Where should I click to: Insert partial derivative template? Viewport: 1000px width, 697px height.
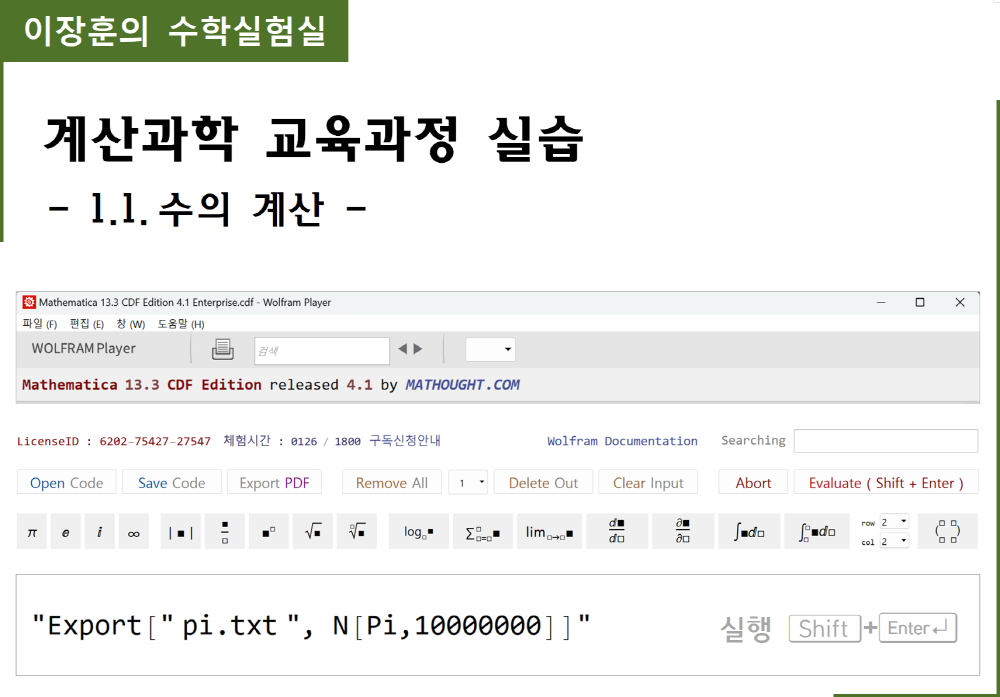click(x=682, y=532)
